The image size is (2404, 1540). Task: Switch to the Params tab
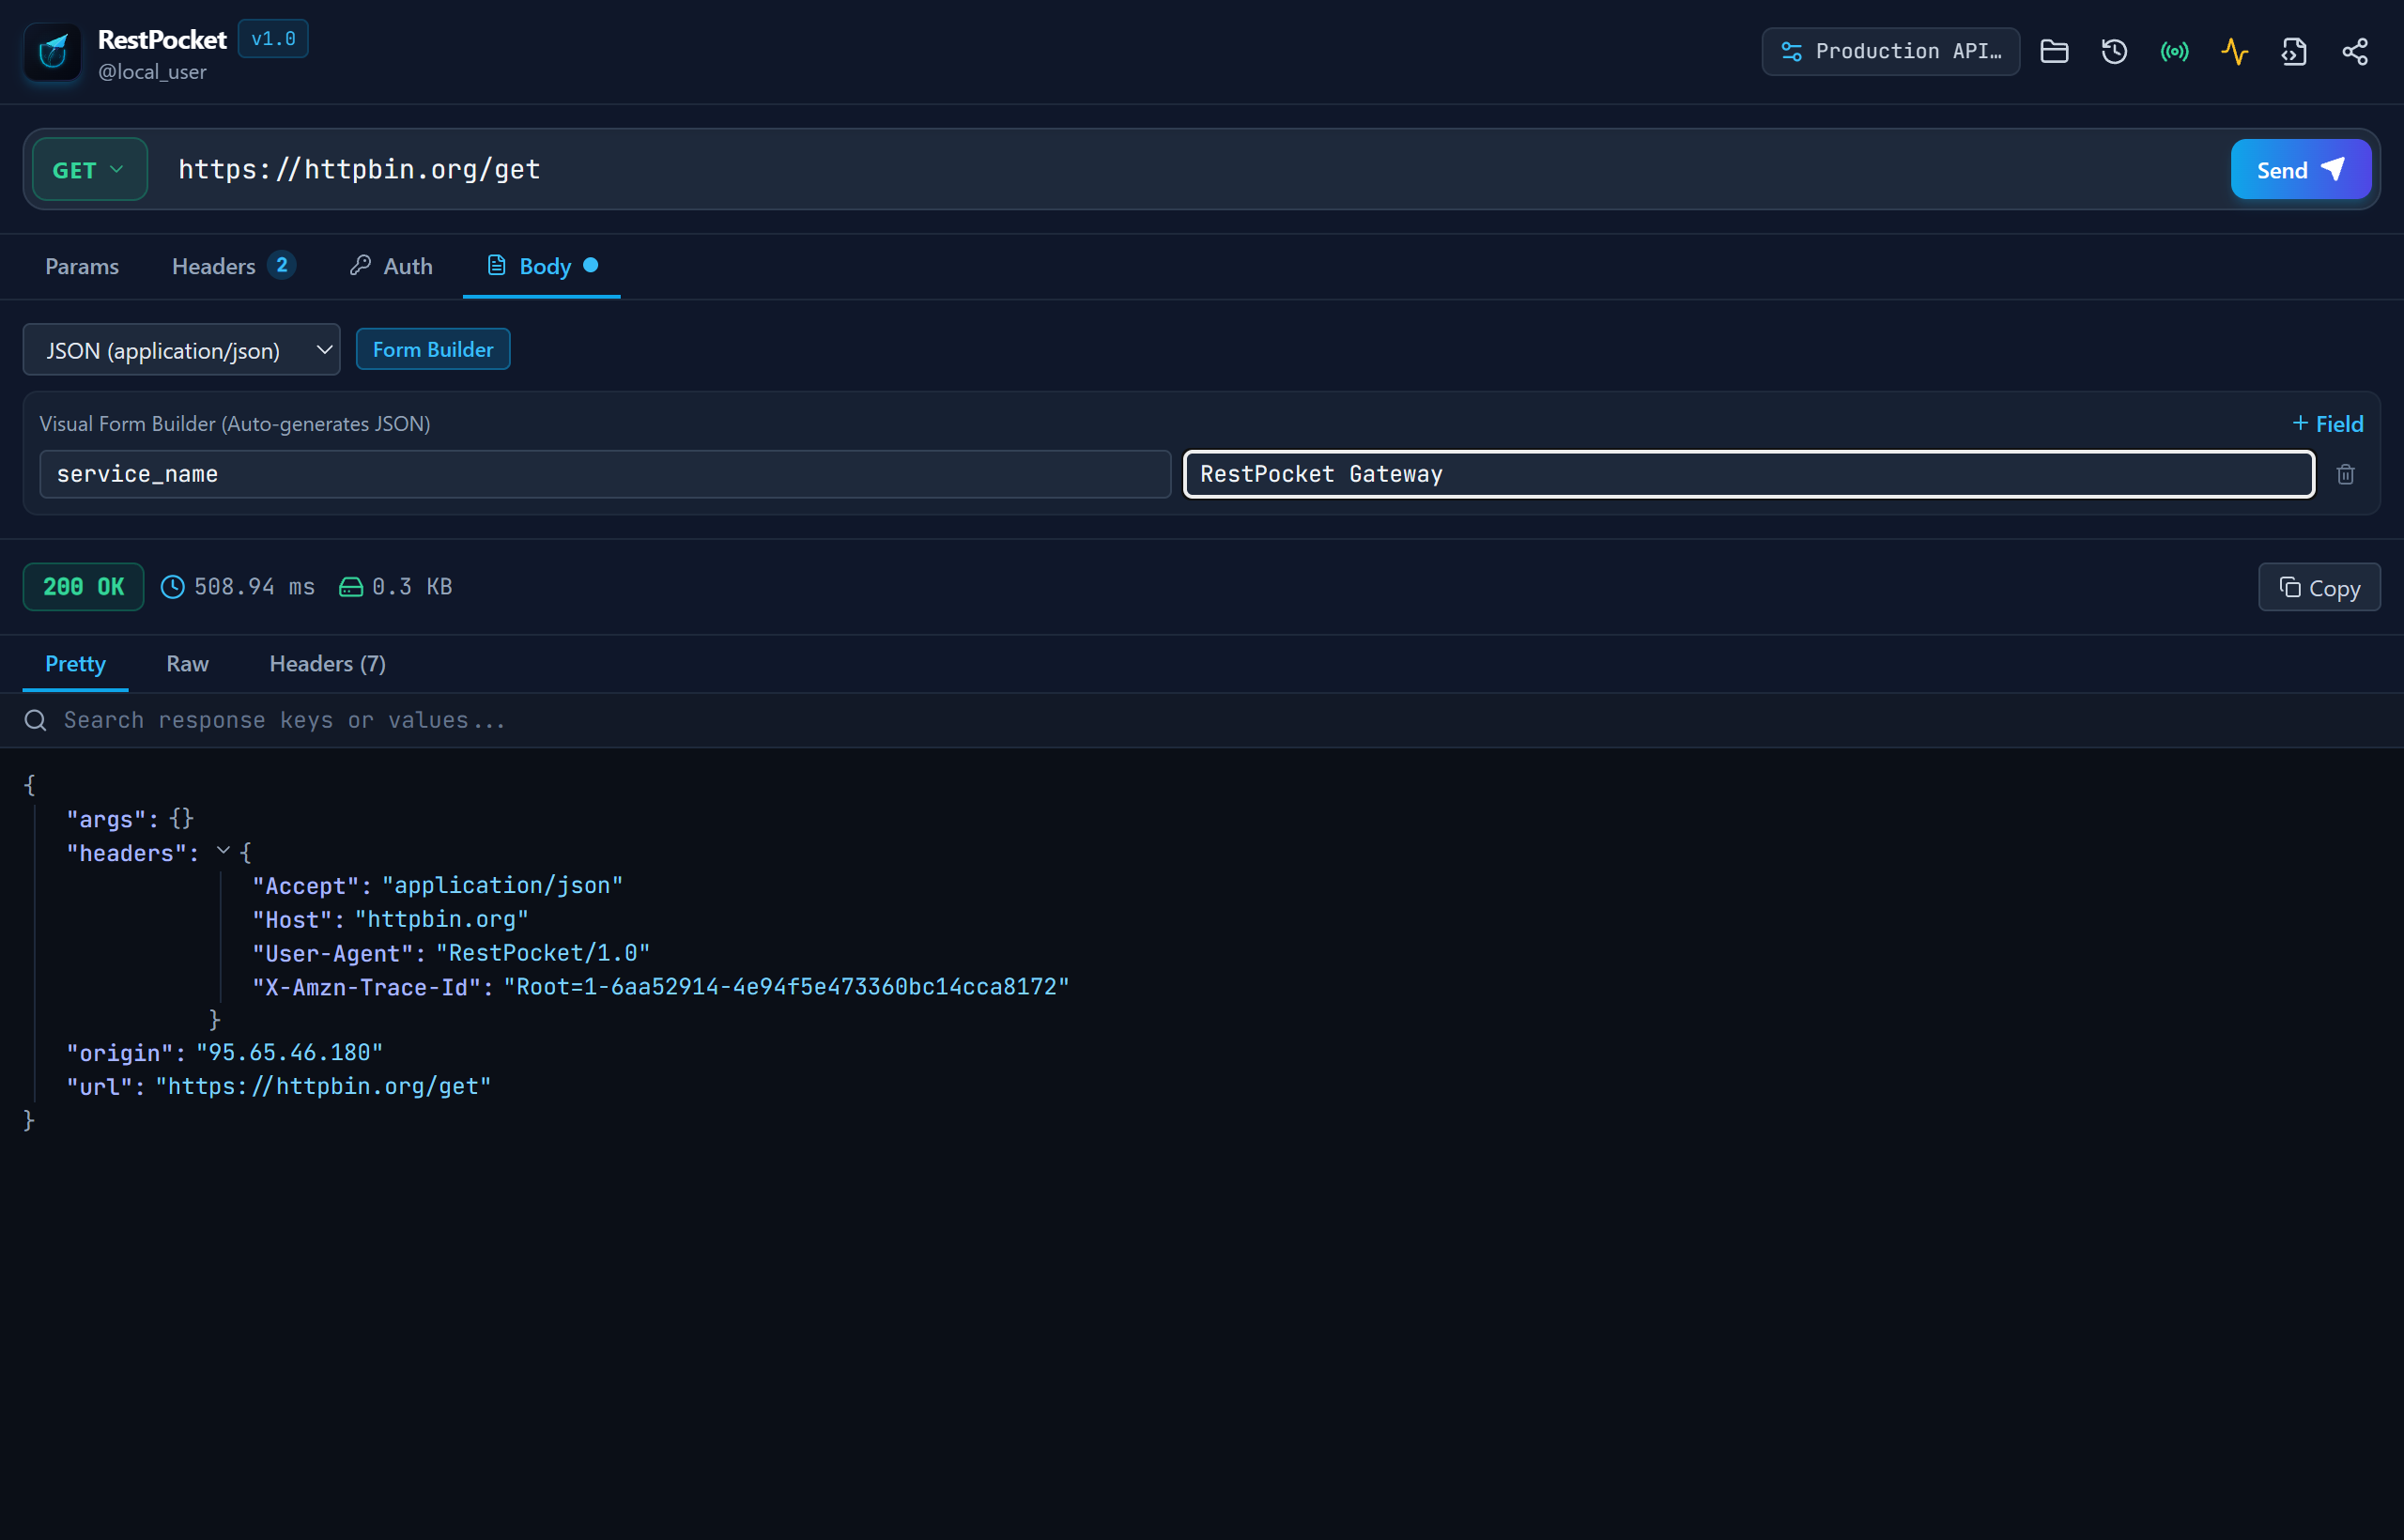82,266
